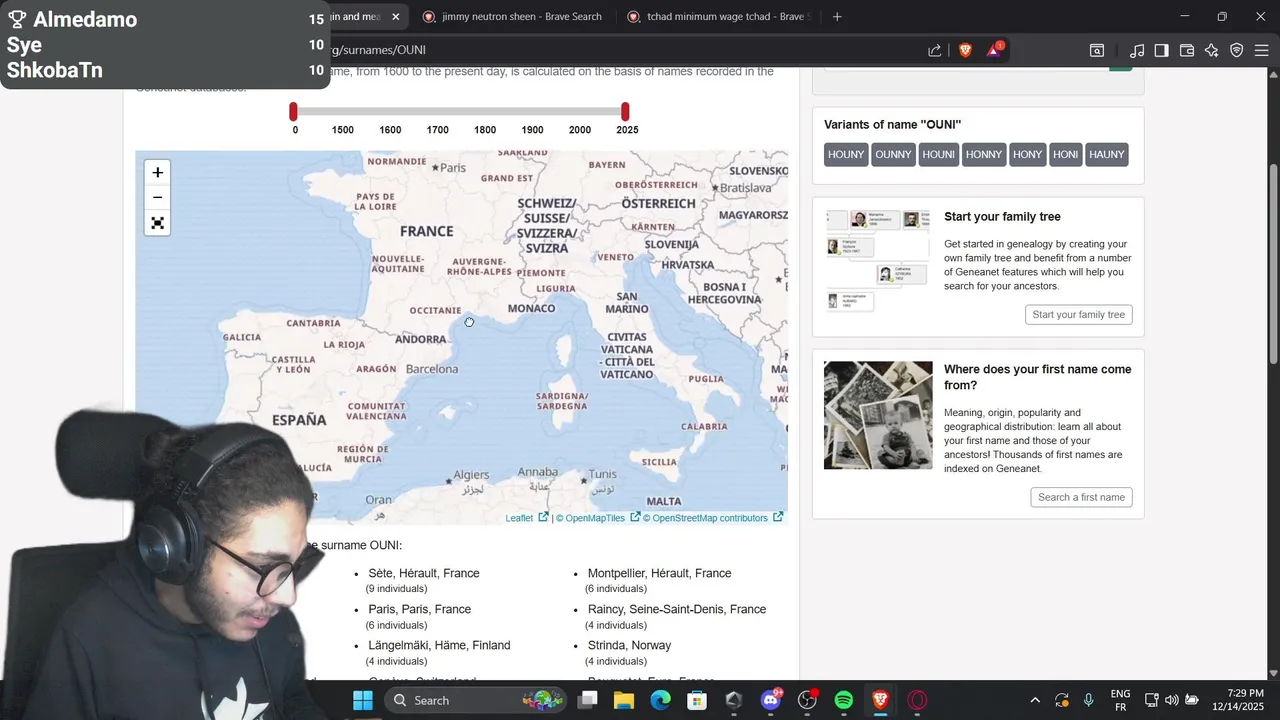1280x720 pixels.
Task: Click the Sète, Hérault, France entry
Action: click(x=424, y=573)
